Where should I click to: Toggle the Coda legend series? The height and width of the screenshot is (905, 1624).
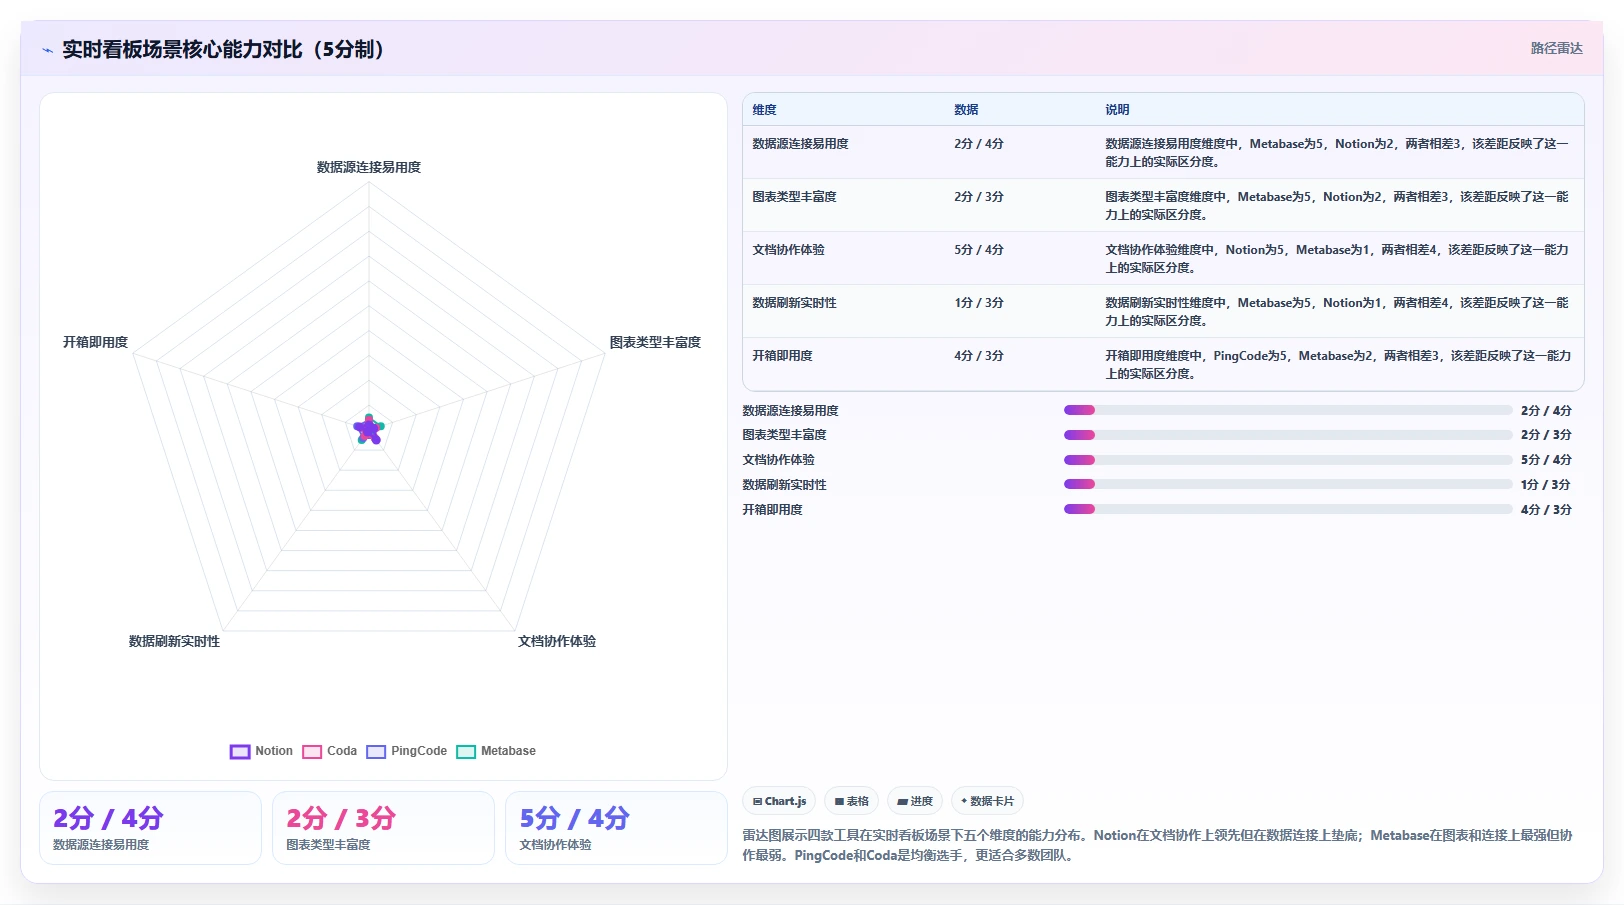pos(329,751)
